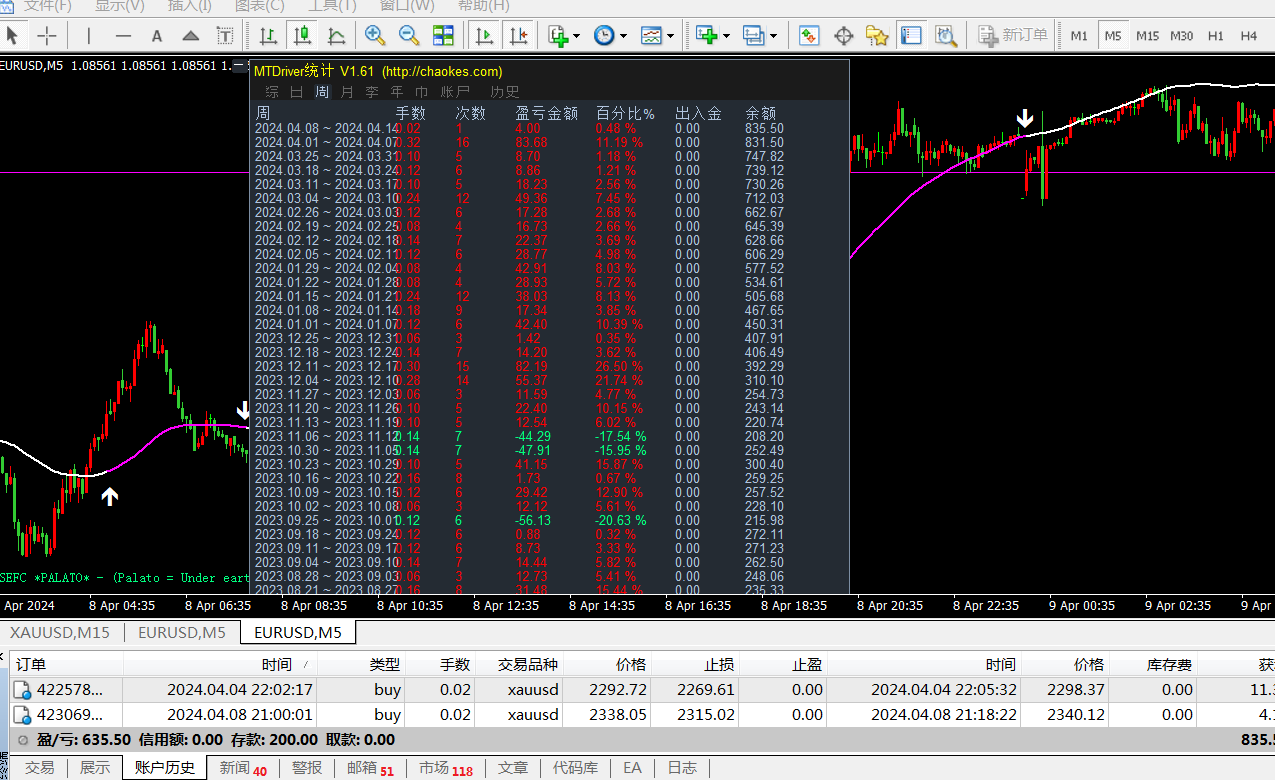The image size is (1275, 780).
Task: Select the arrows triangle symbol tool
Action: 191,36
